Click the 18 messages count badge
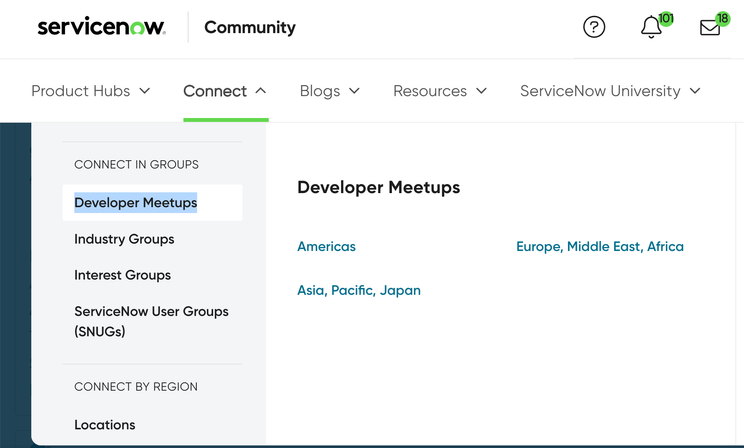744x448 pixels. 723,19
